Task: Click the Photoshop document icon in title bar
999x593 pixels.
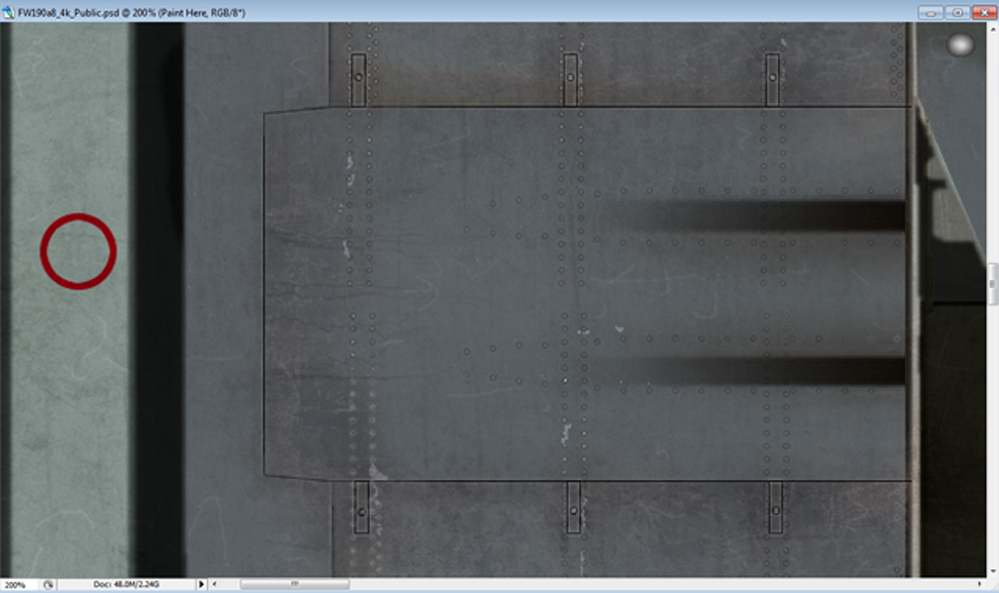Action: click(8, 12)
